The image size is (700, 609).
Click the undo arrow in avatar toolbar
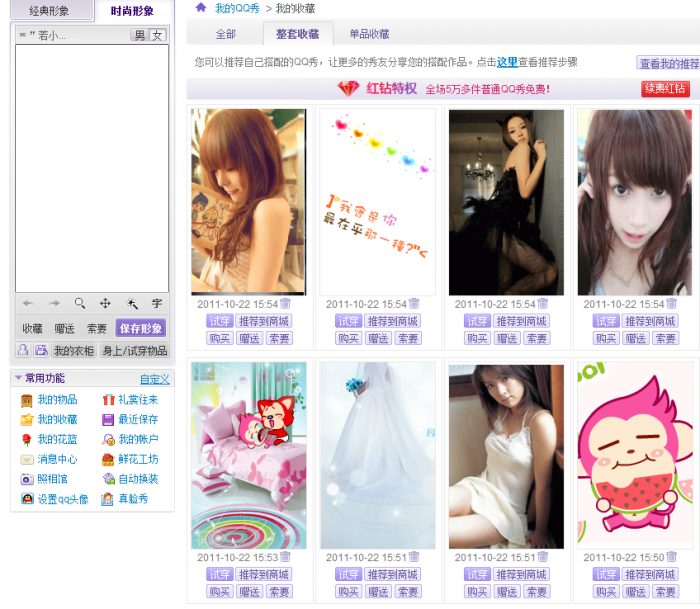point(29,304)
